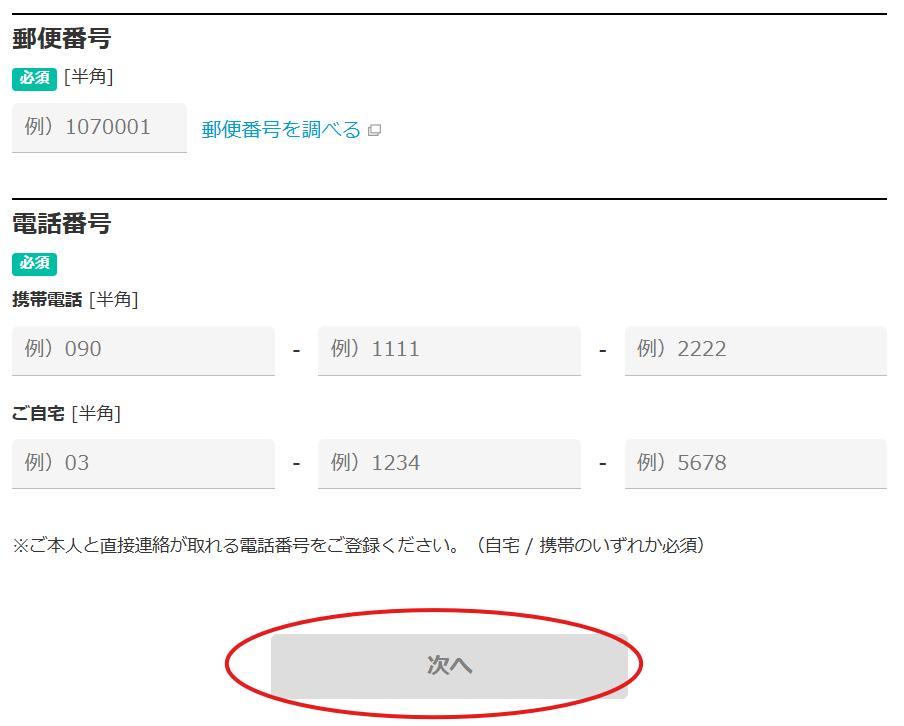Open the 郵便番号を調べる link
This screenshot has width=904, height=726.
(281, 130)
